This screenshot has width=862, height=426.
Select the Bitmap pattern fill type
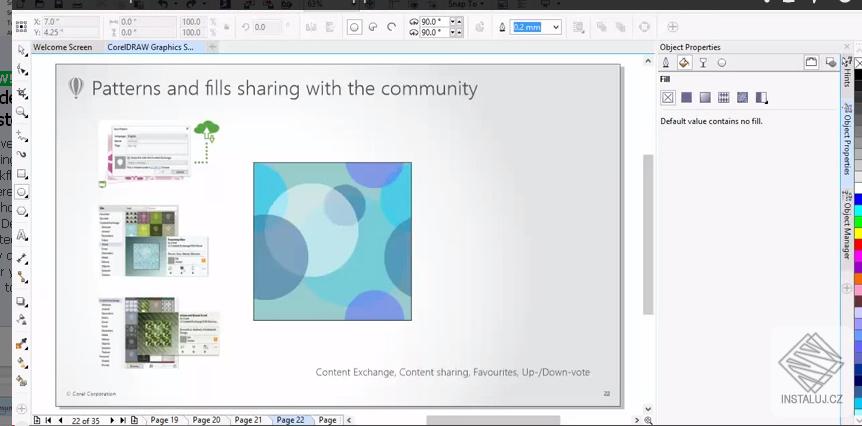click(742, 97)
